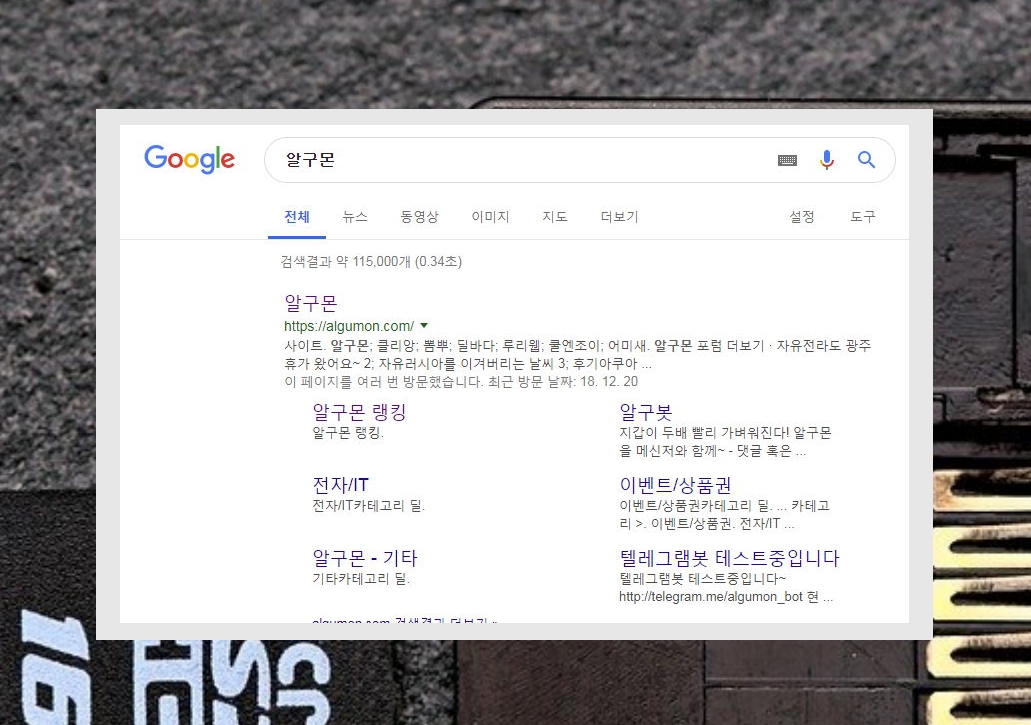Start voice search with microphone icon
Image resolution: width=1031 pixels, height=725 pixels.
click(827, 160)
